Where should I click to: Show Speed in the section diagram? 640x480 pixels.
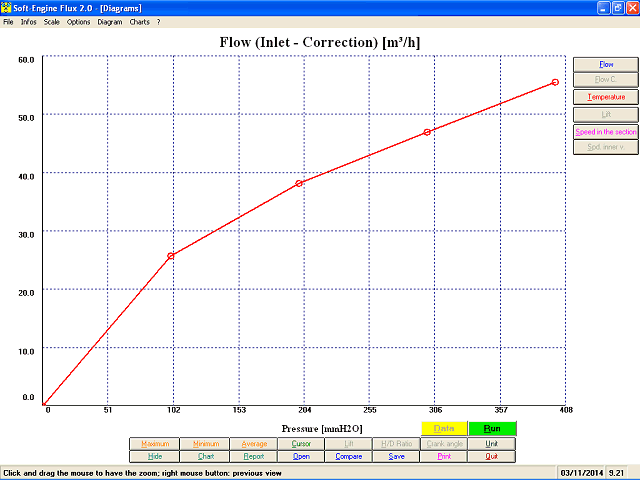click(x=606, y=132)
